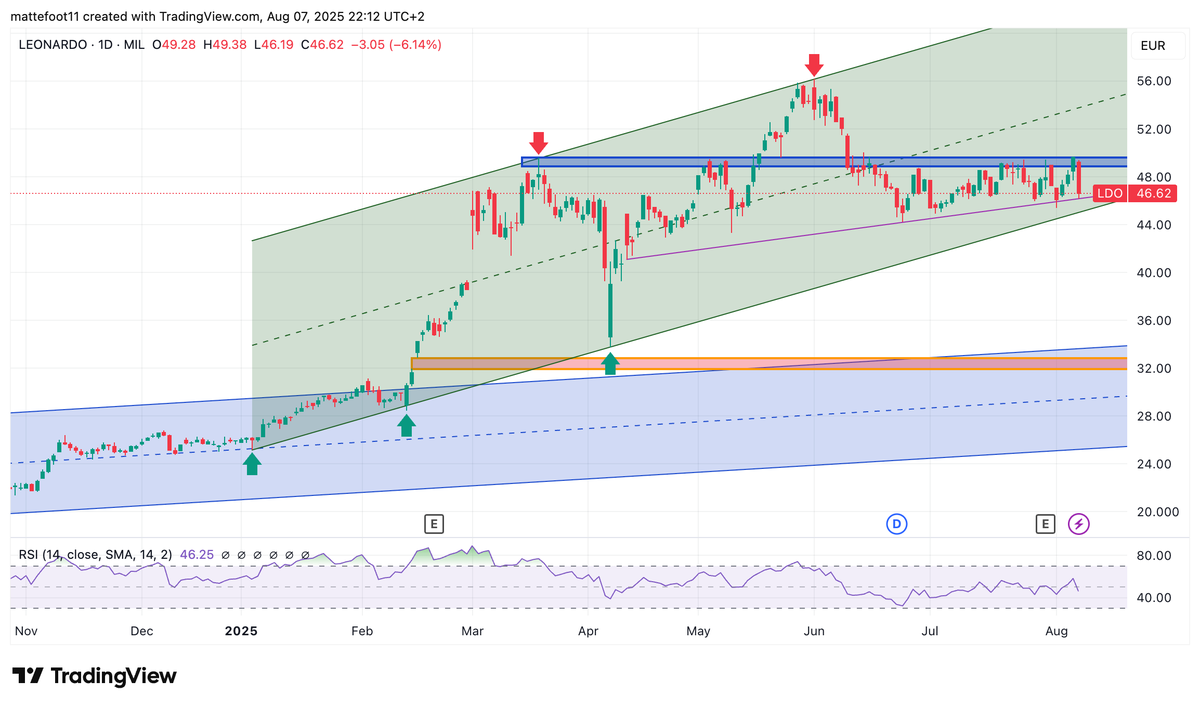Click the earnings E marker near August
This screenshot has width=1200, height=707.
1045,523
